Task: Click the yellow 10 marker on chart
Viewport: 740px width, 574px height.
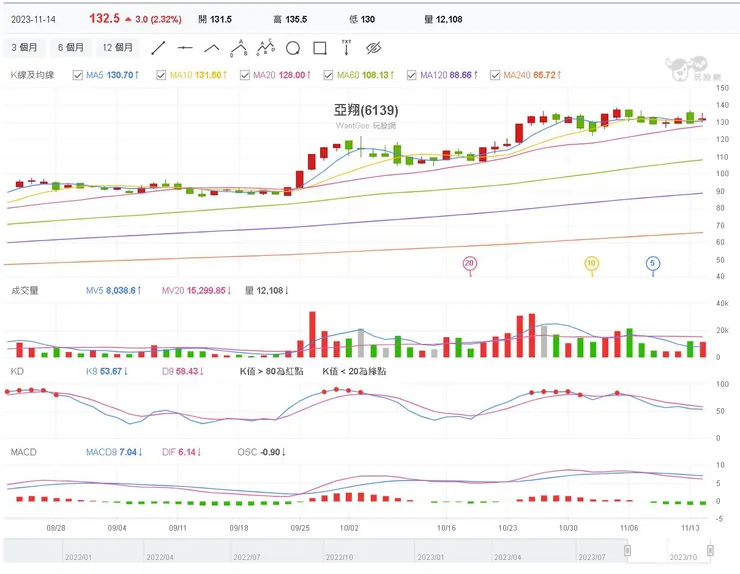Action: tap(591, 263)
